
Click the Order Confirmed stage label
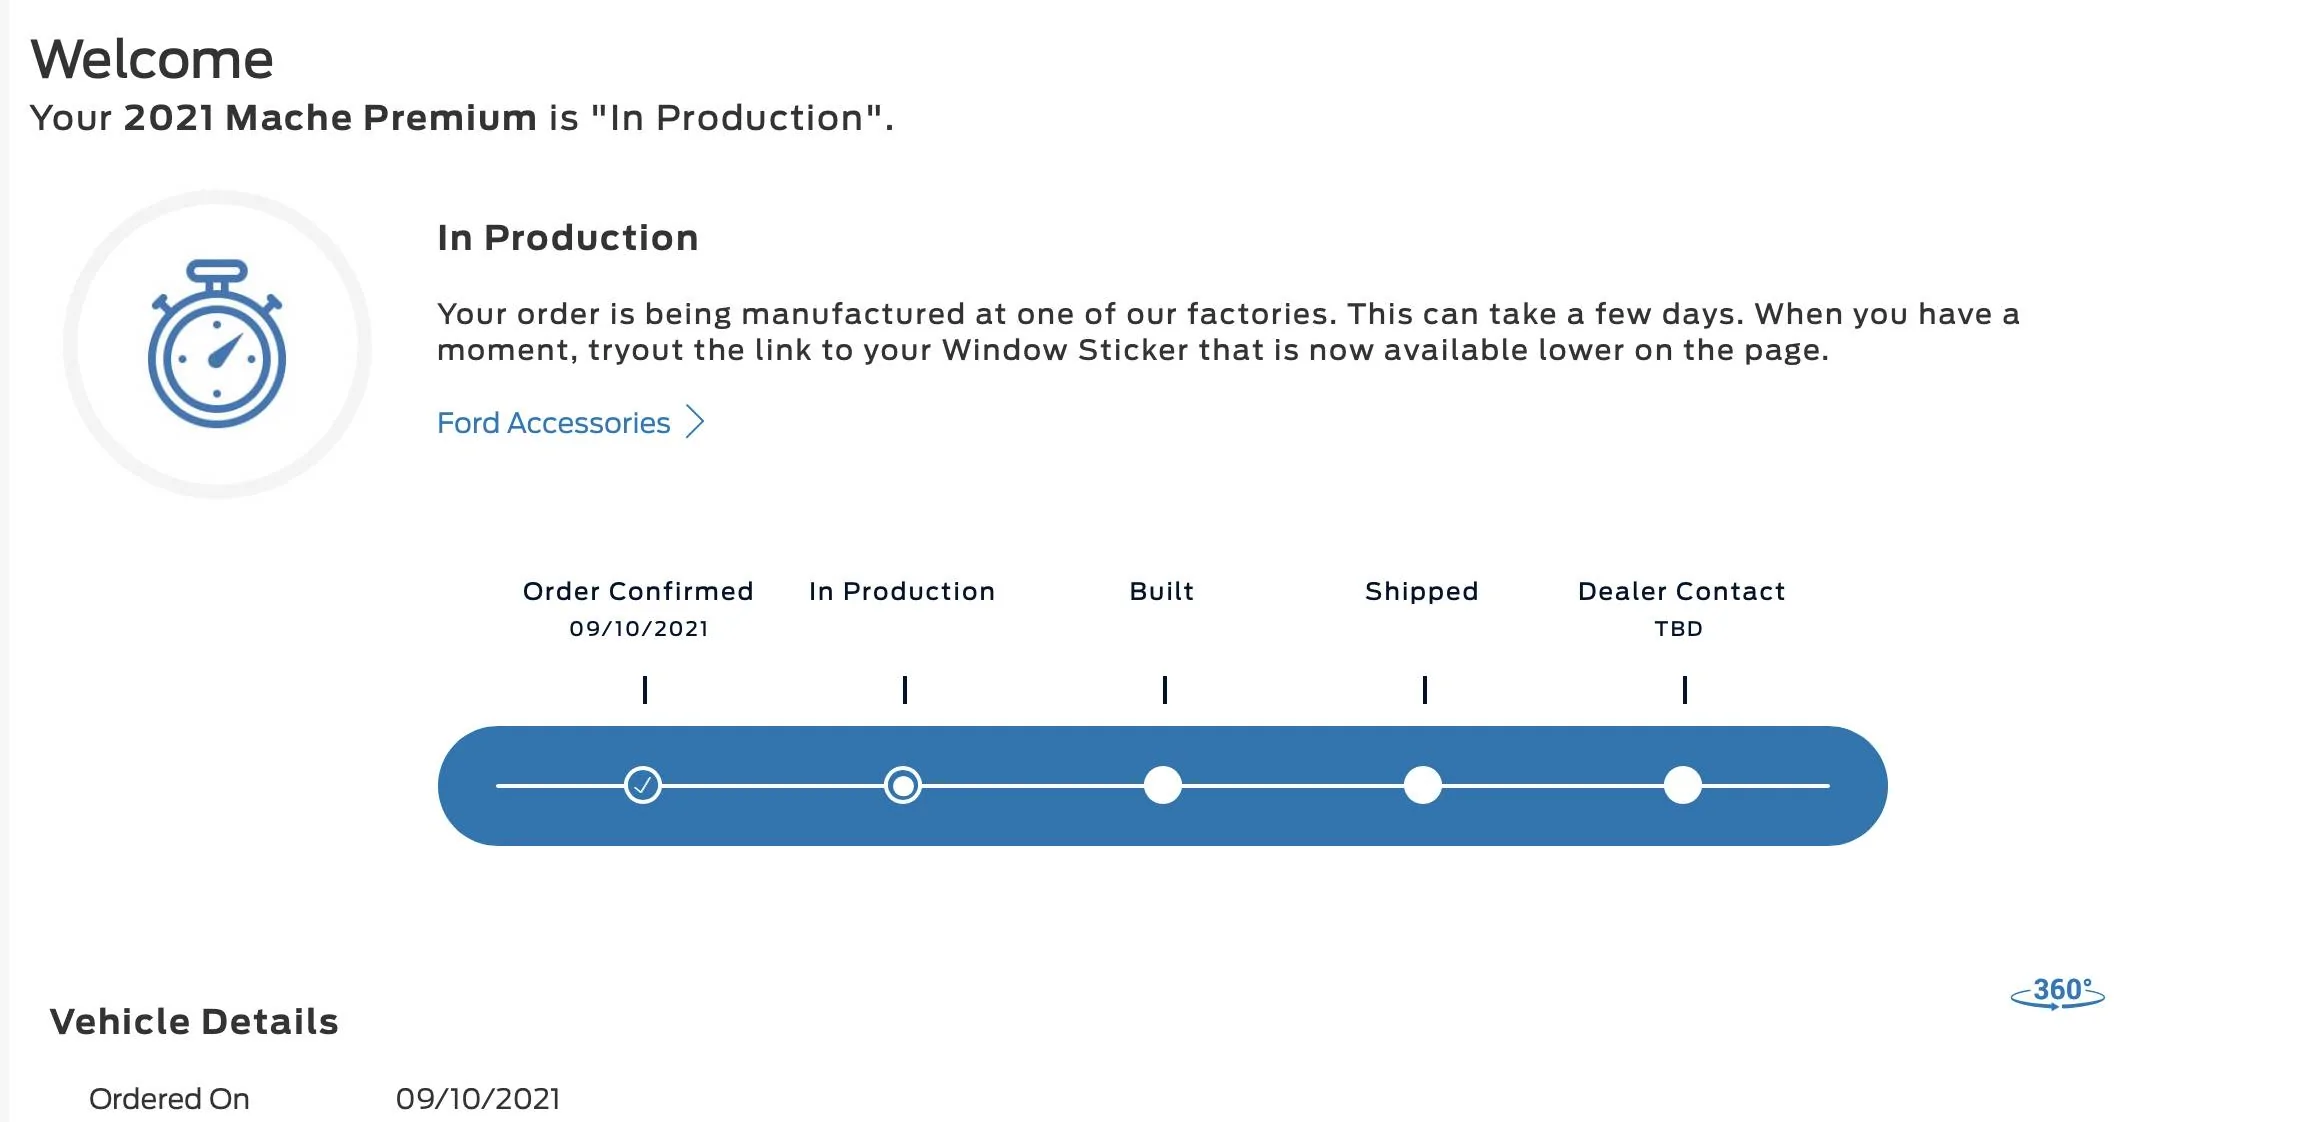tap(638, 591)
